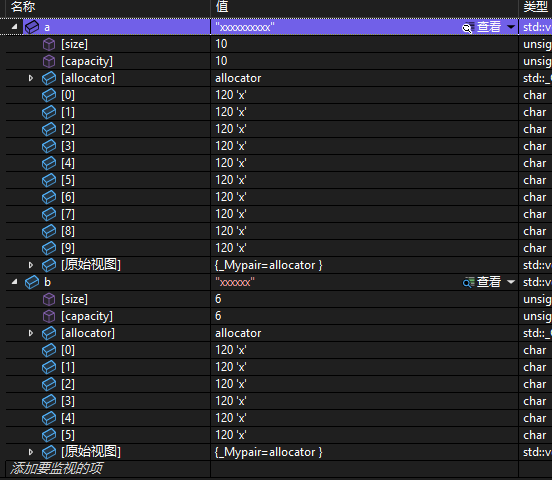Click the cube icon of b's [5] element
Image resolution: width=552 pixels, height=480 pixels.
49,435
